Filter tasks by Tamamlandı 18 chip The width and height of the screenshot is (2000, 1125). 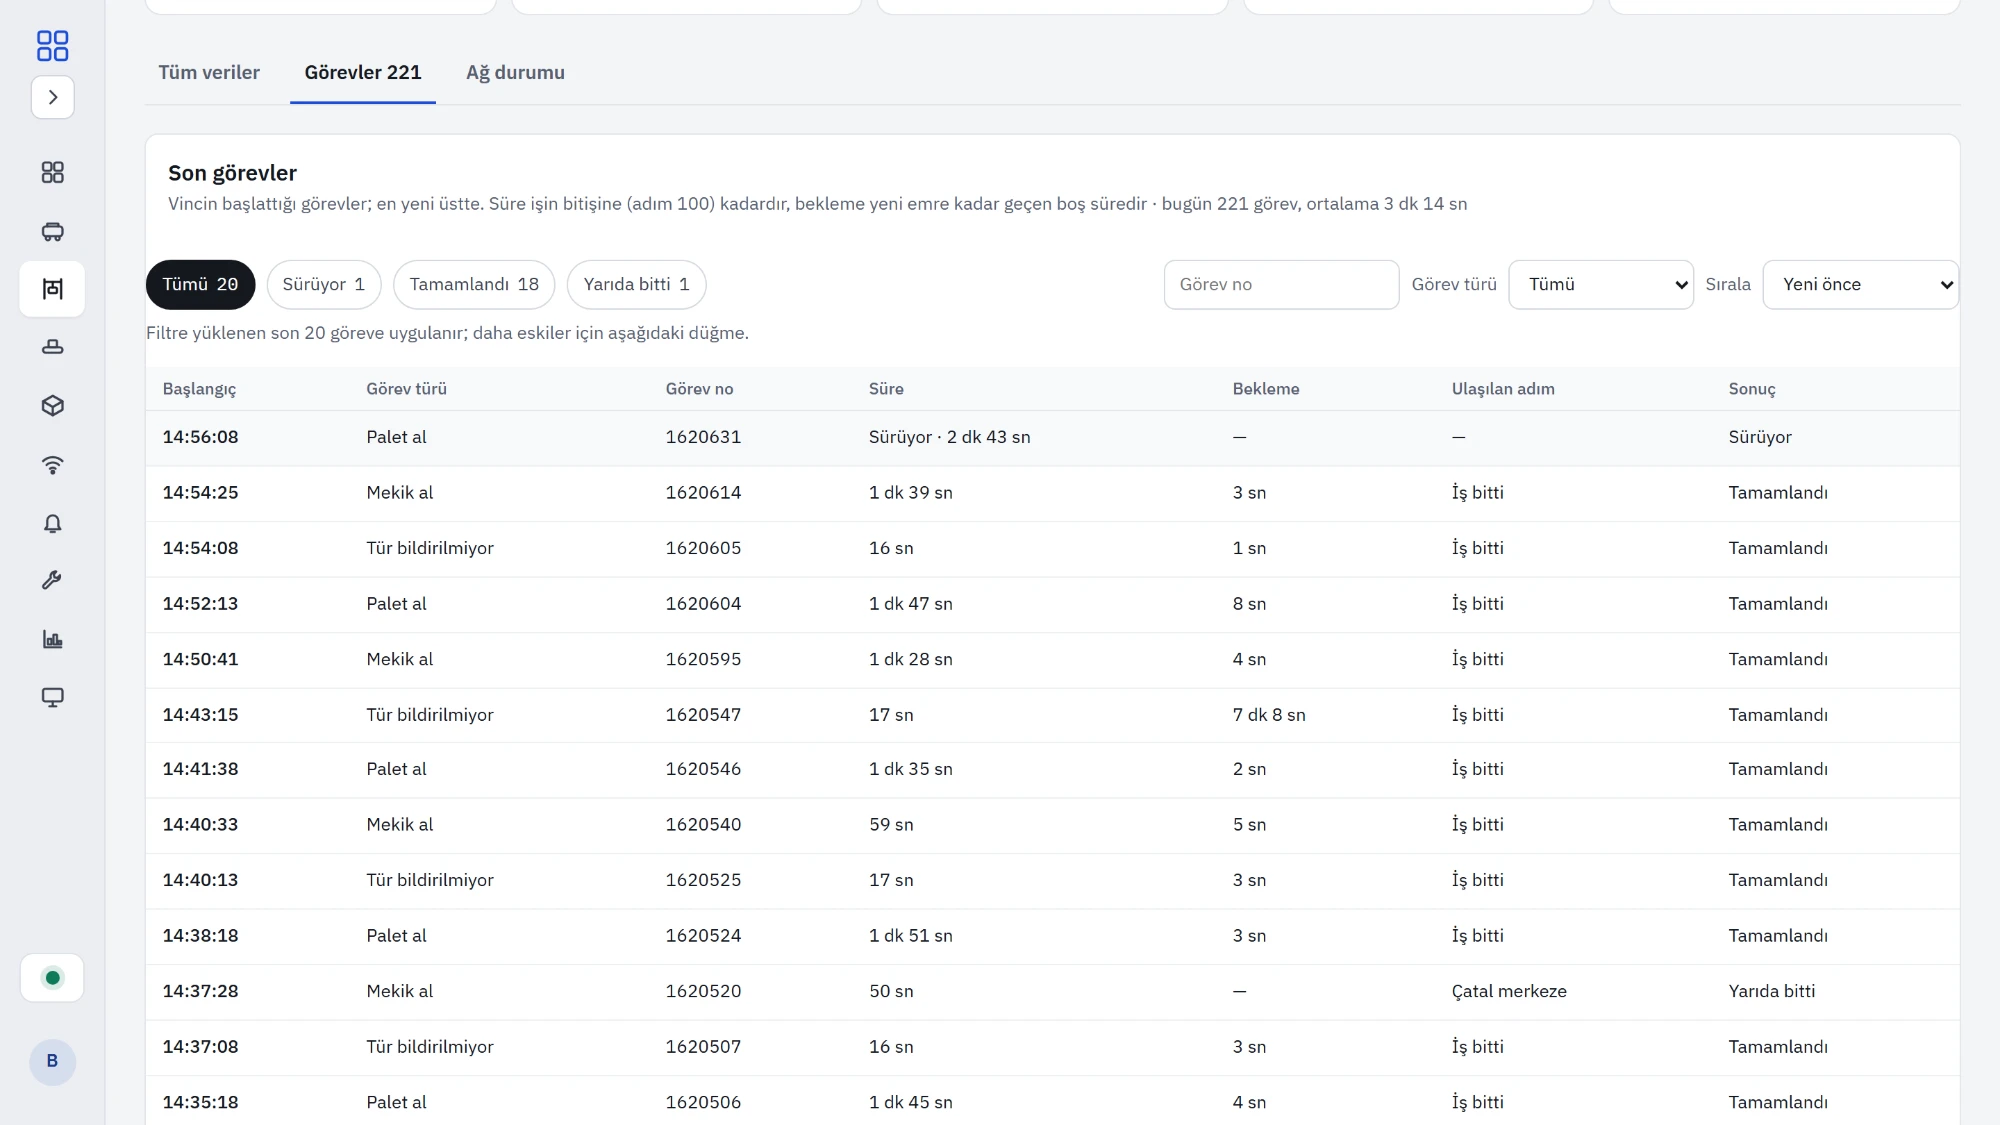(x=474, y=285)
